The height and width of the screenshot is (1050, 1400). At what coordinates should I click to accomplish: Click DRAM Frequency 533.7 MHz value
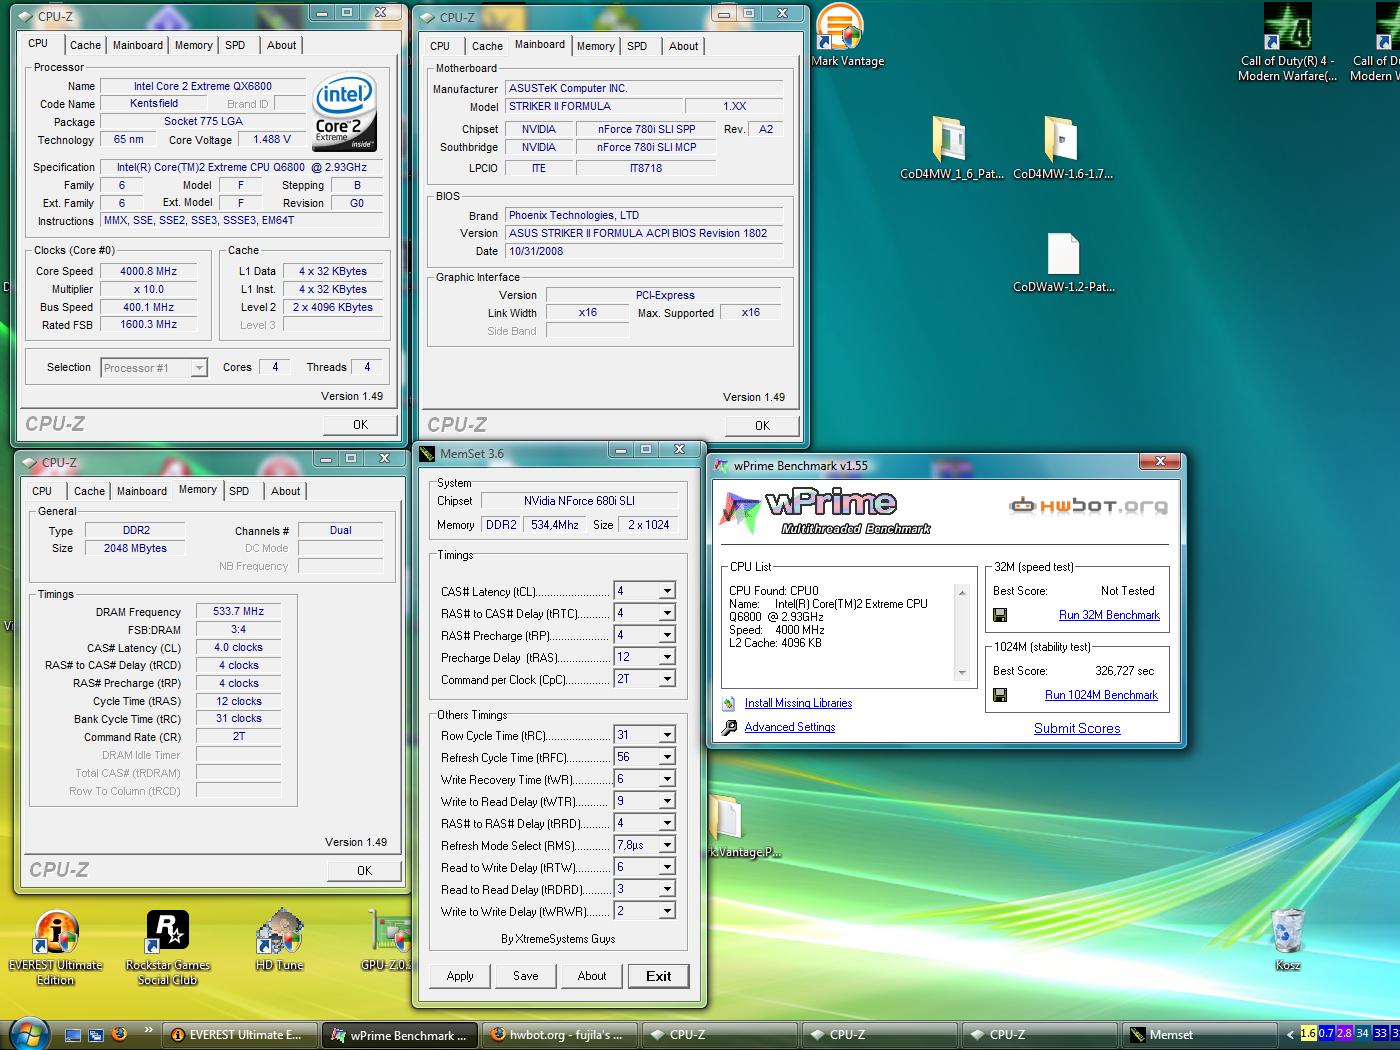(238, 611)
